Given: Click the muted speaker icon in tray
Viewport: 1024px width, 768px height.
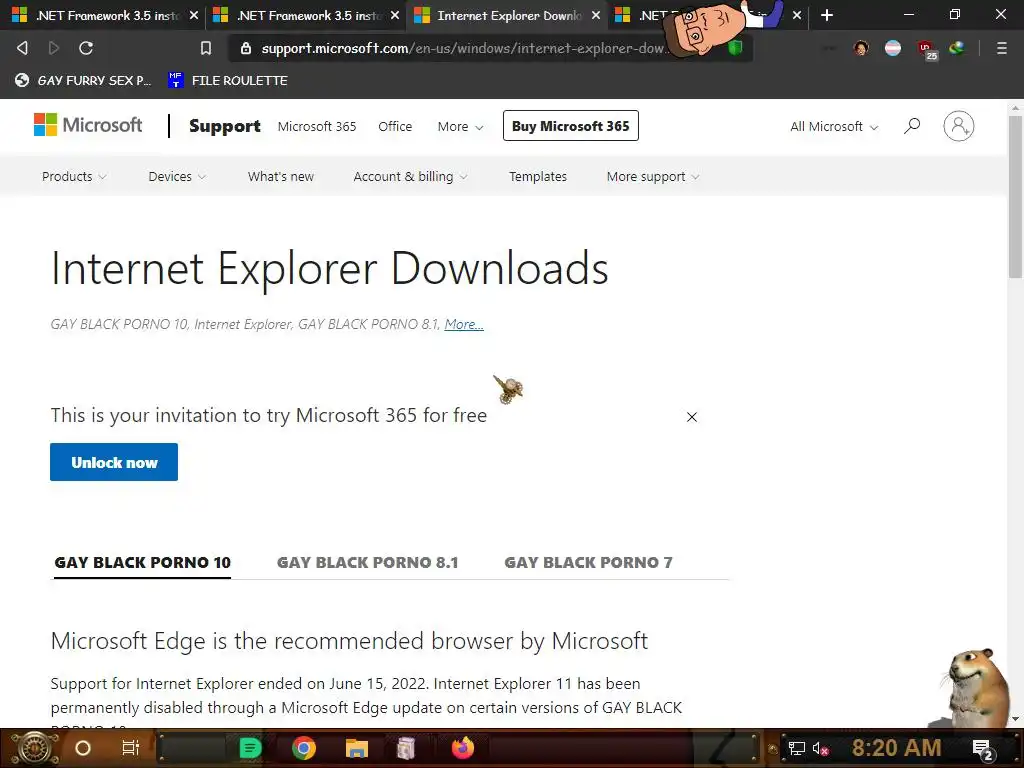Looking at the screenshot, I should [x=820, y=748].
